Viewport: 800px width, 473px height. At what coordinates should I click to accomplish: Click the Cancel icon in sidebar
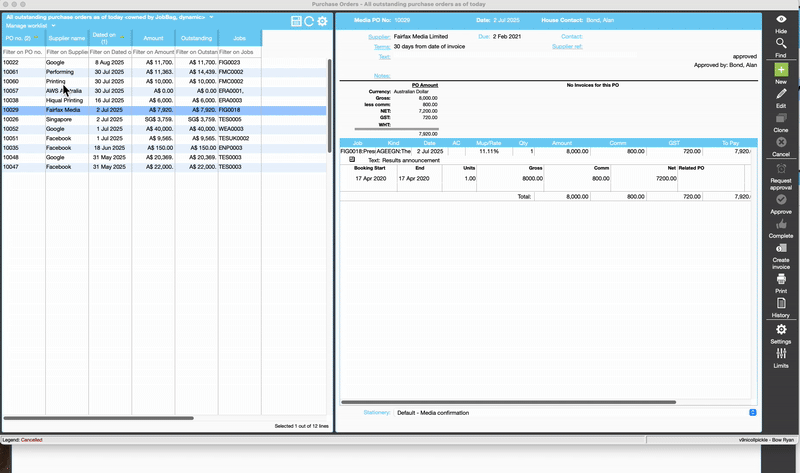(x=781, y=142)
